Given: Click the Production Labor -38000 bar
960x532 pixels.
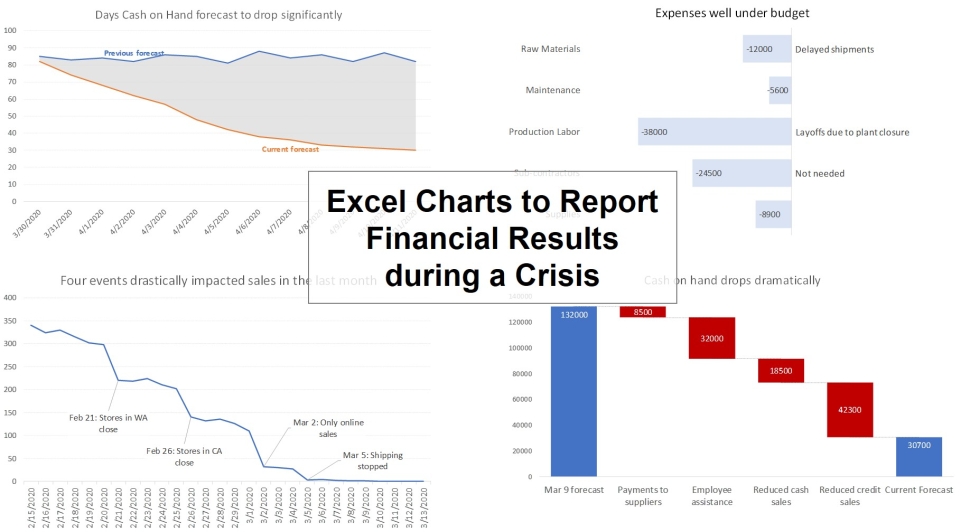Looking at the screenshot, I should pyautogui.click(x=714, y=132).
